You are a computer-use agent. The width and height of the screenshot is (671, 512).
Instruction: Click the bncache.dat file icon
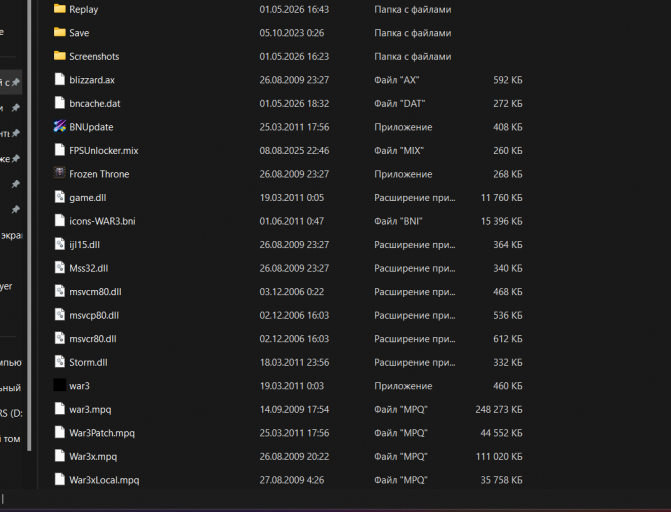(60, 103)
